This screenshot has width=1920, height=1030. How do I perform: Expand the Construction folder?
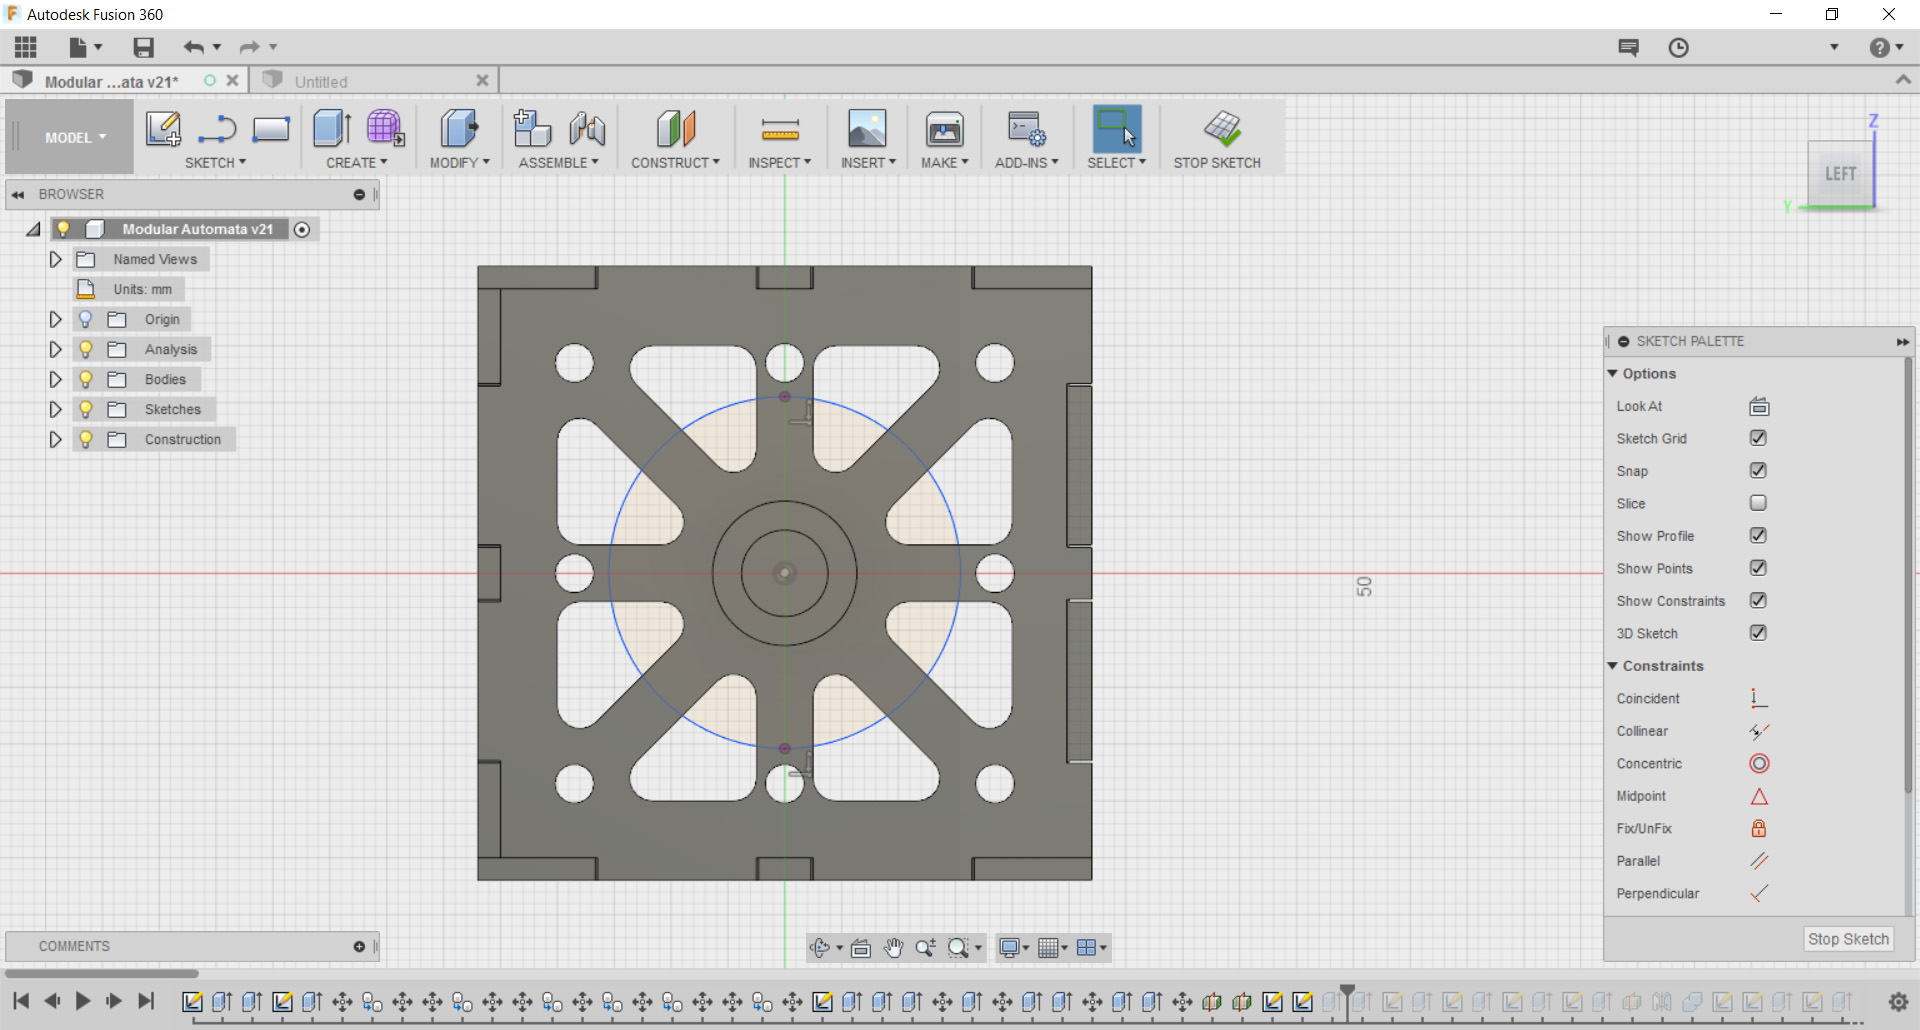[55, 439]
